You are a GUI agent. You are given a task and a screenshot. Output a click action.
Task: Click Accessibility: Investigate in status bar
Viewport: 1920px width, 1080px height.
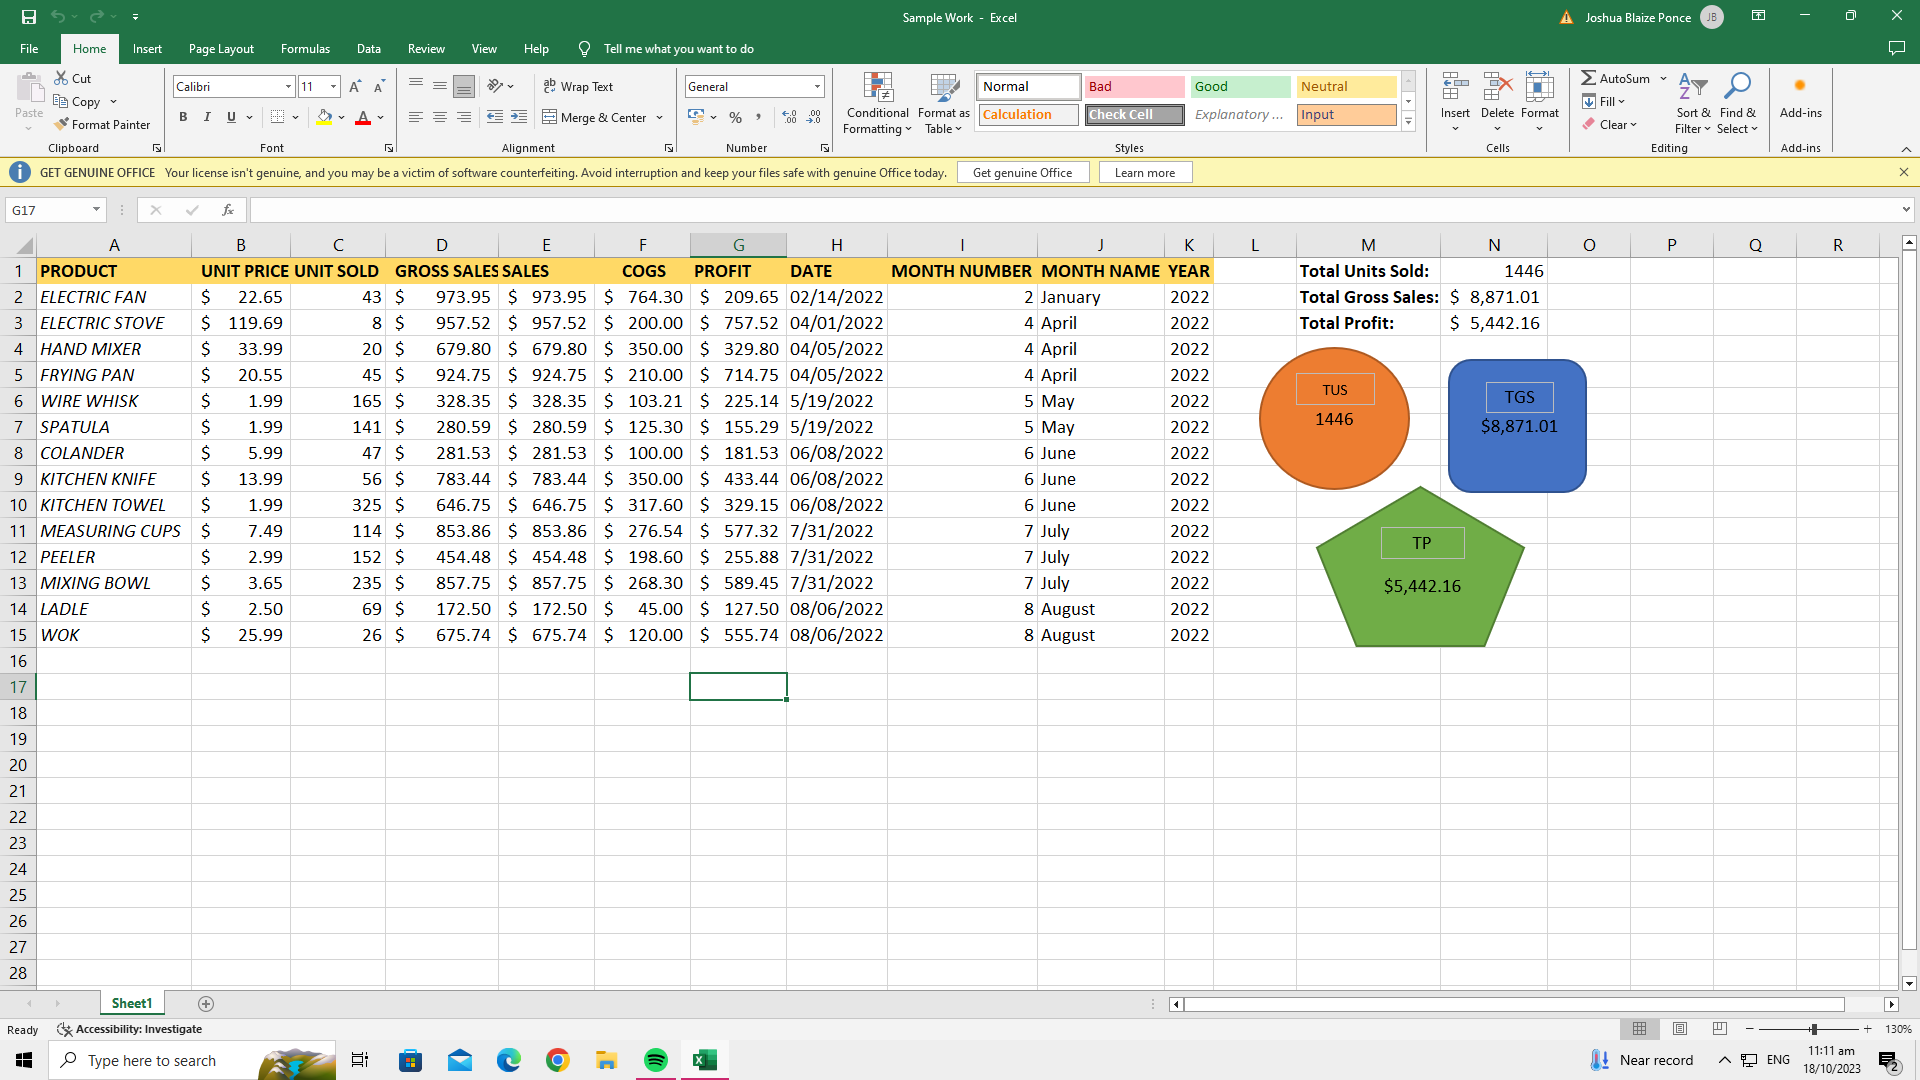point(130,1029)
